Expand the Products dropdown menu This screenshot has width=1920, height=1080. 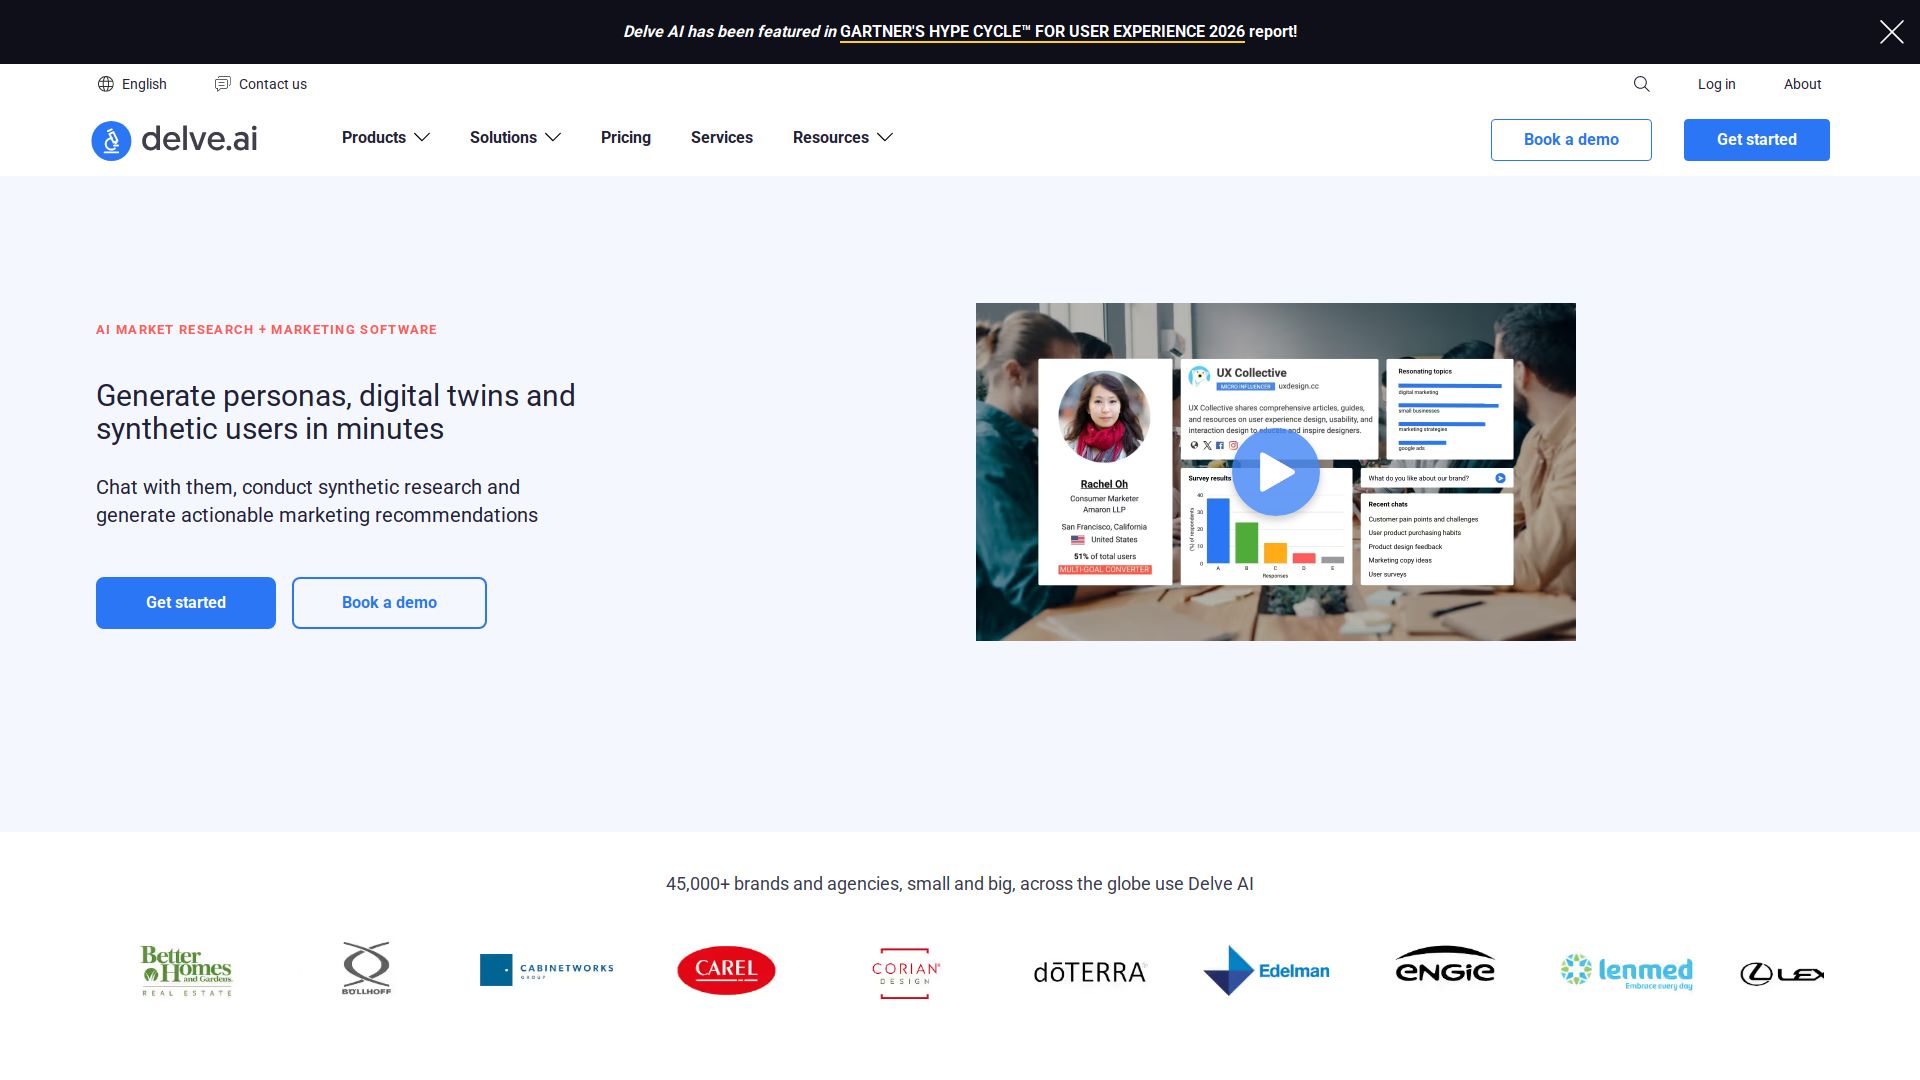(x=386, y=138)
